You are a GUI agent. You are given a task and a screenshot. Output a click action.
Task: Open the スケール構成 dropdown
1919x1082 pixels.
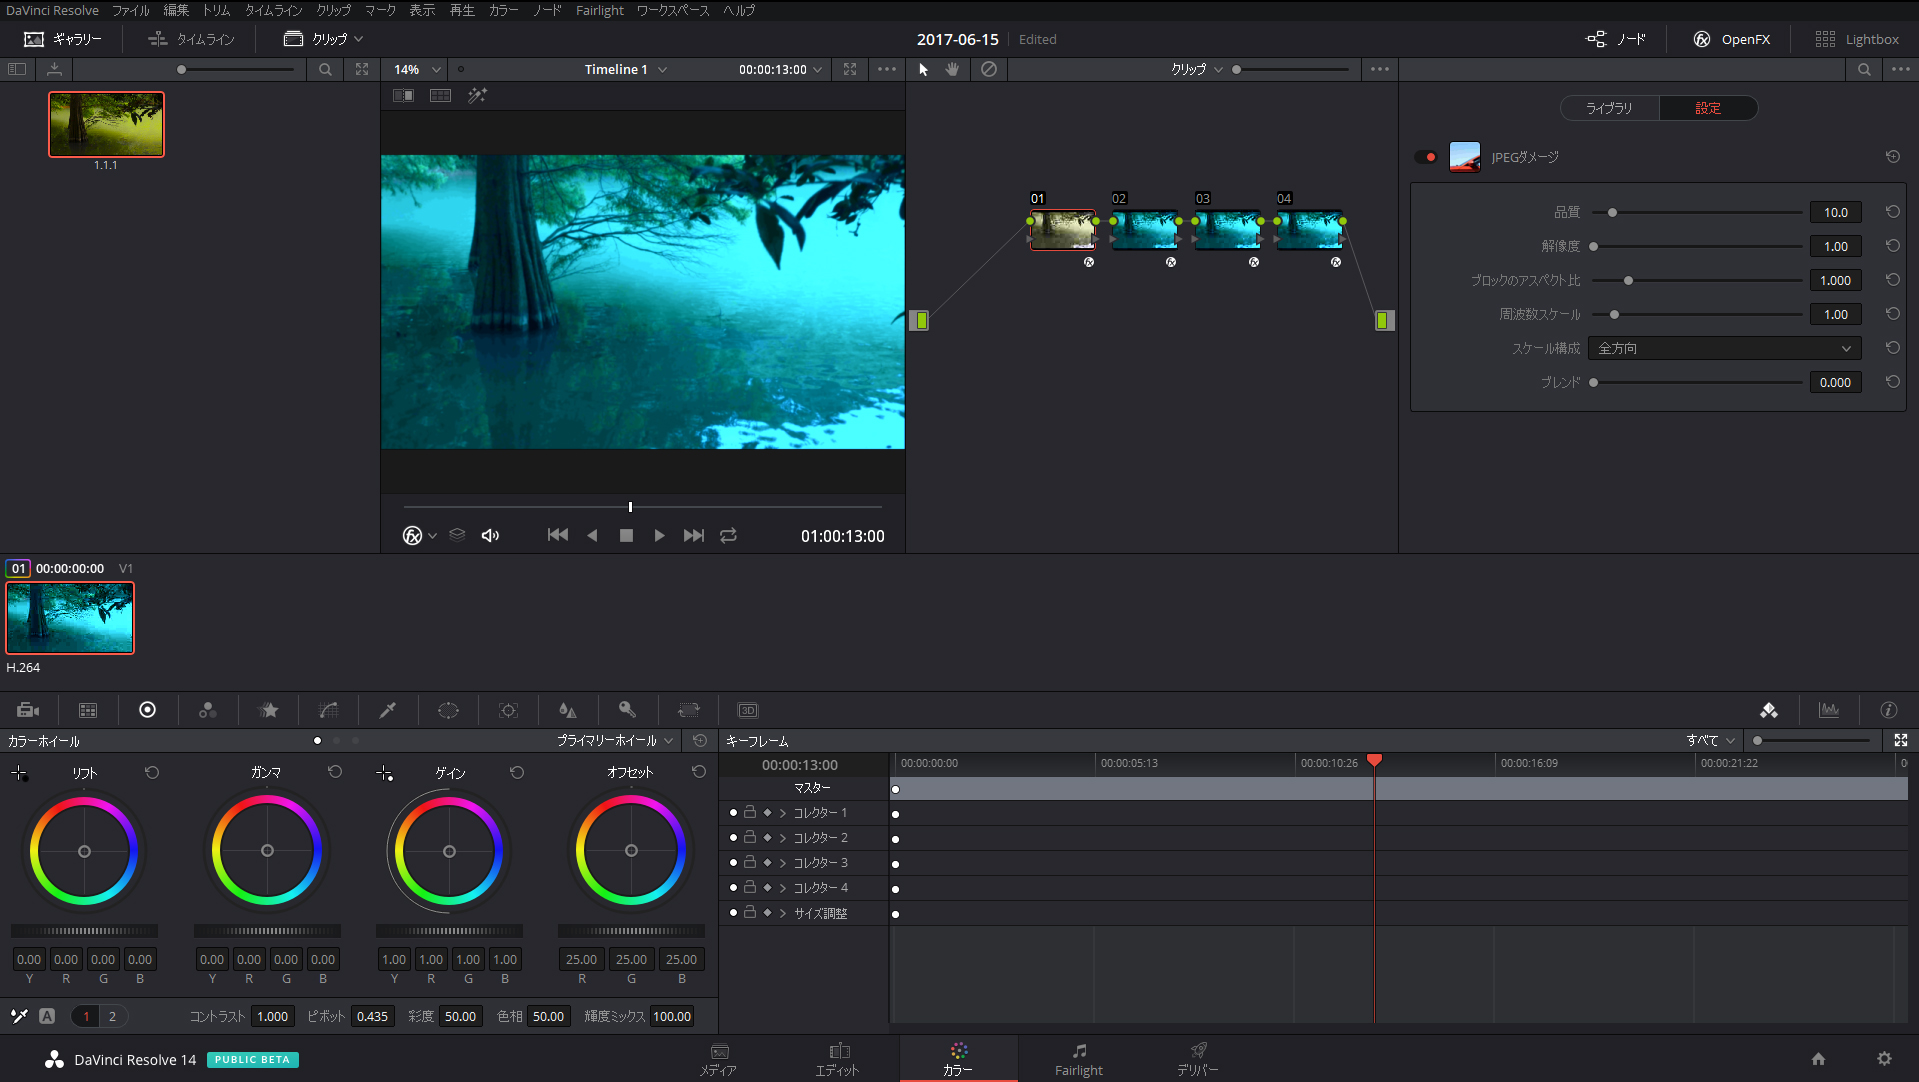pos(1724,348)
